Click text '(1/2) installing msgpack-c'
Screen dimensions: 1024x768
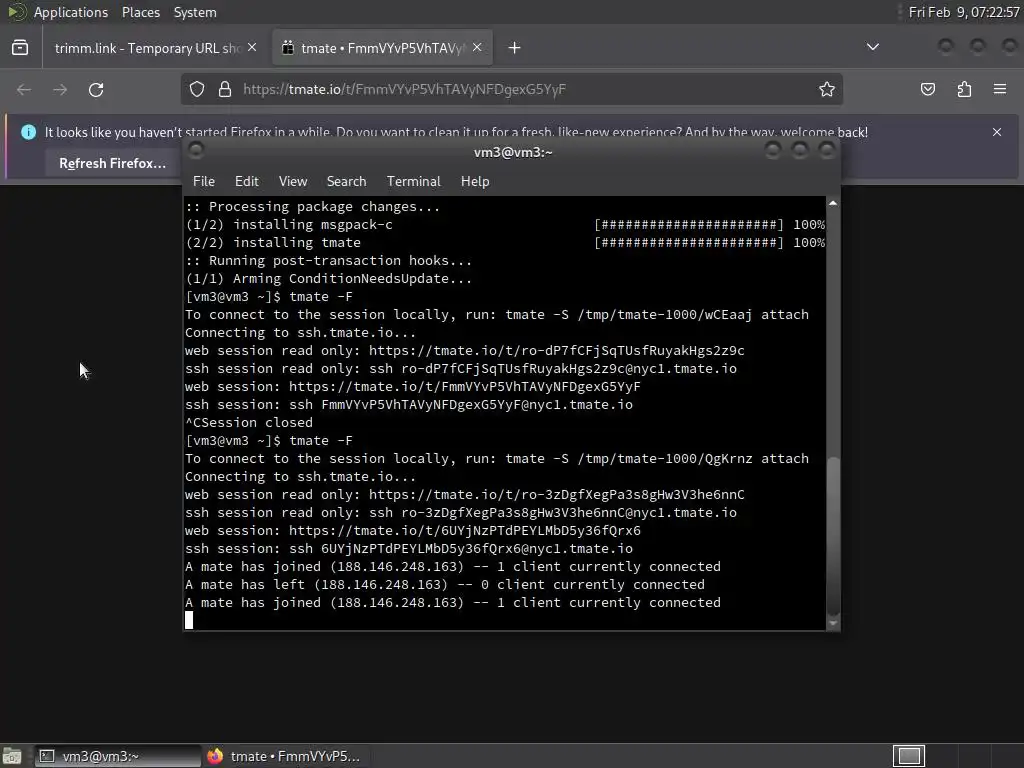[x=289, y=225]
